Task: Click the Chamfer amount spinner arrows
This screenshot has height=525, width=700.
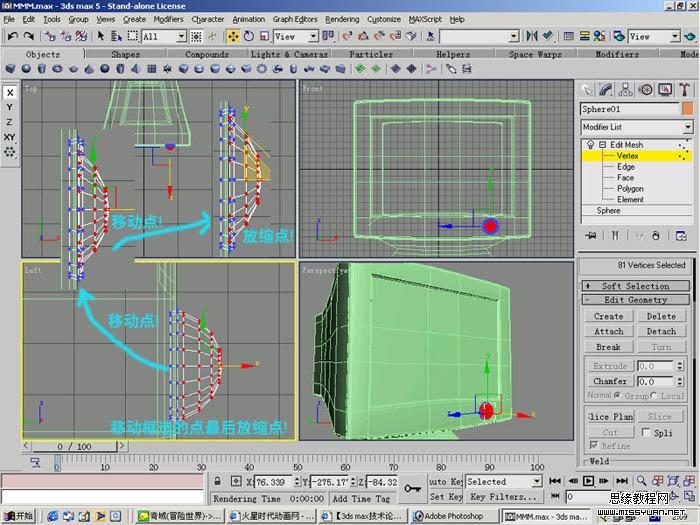Action: pos(679,381)
